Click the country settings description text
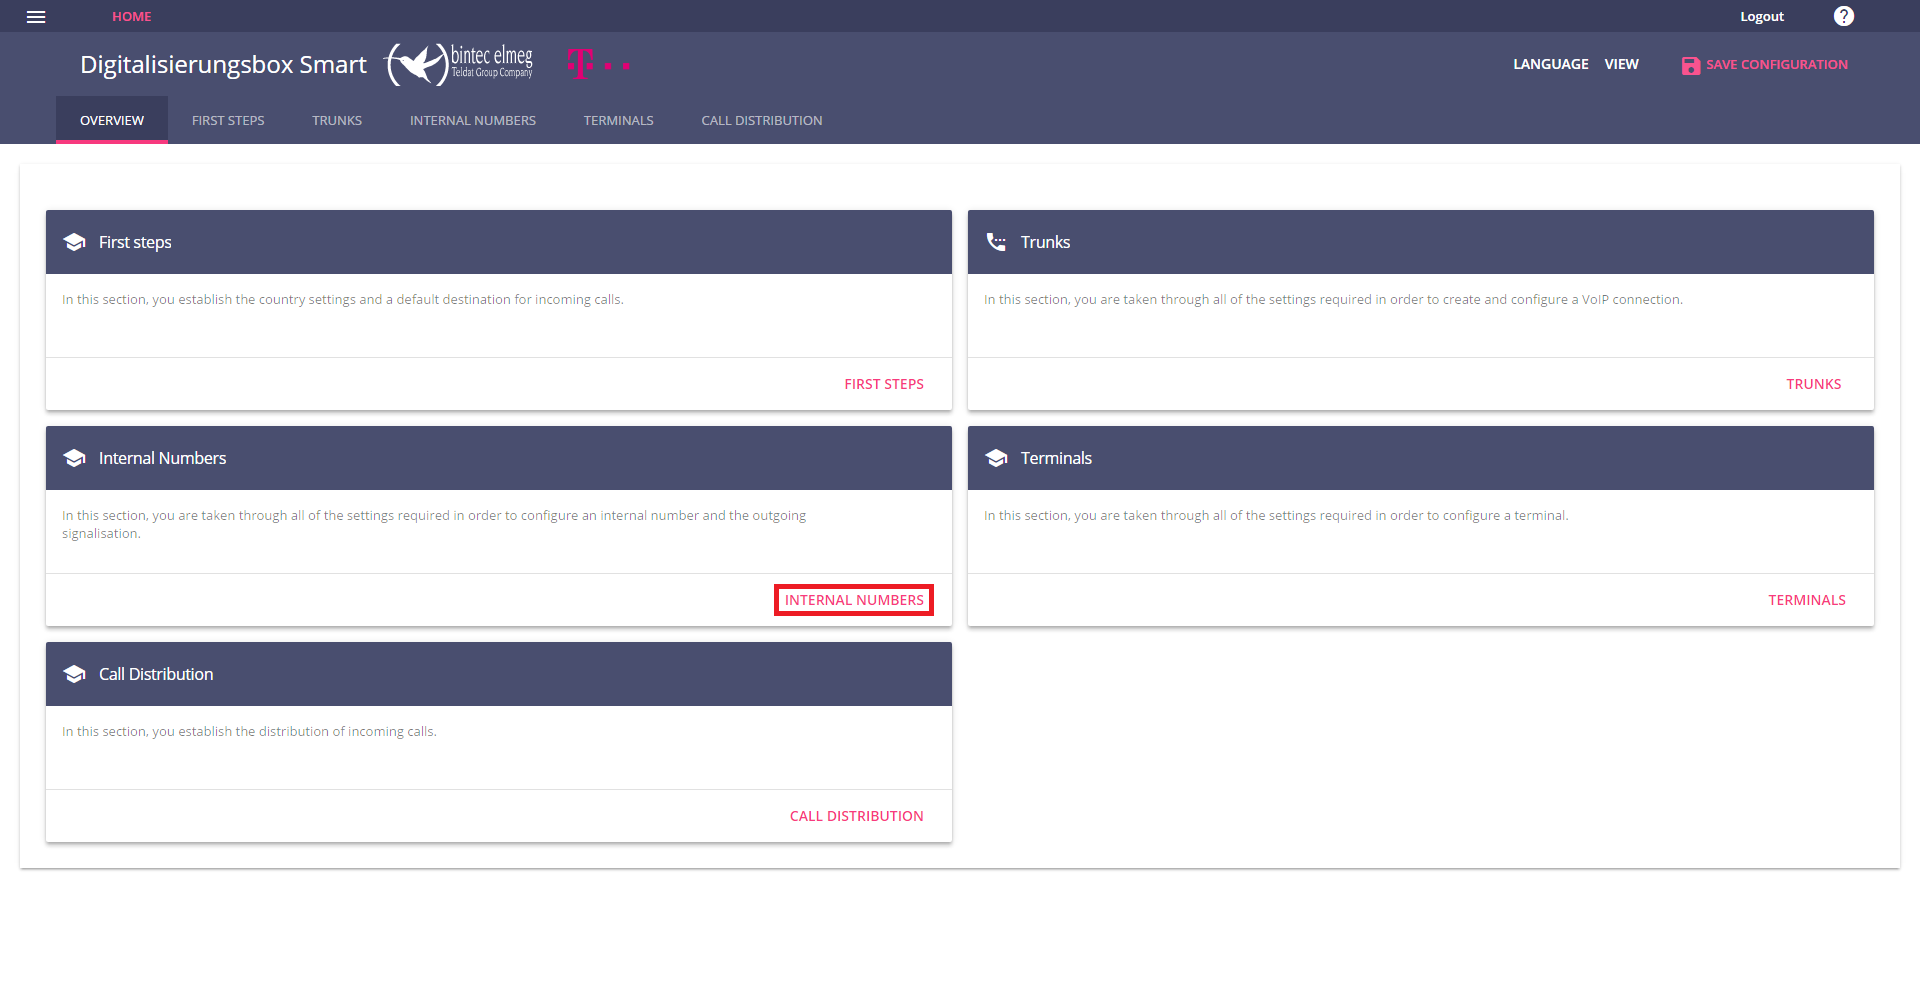 coord(343,299)
